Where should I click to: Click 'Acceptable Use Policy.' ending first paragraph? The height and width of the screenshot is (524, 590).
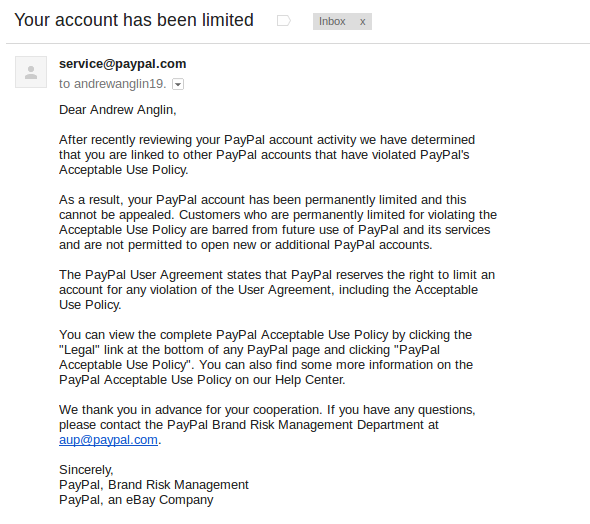tap(123, 170)
